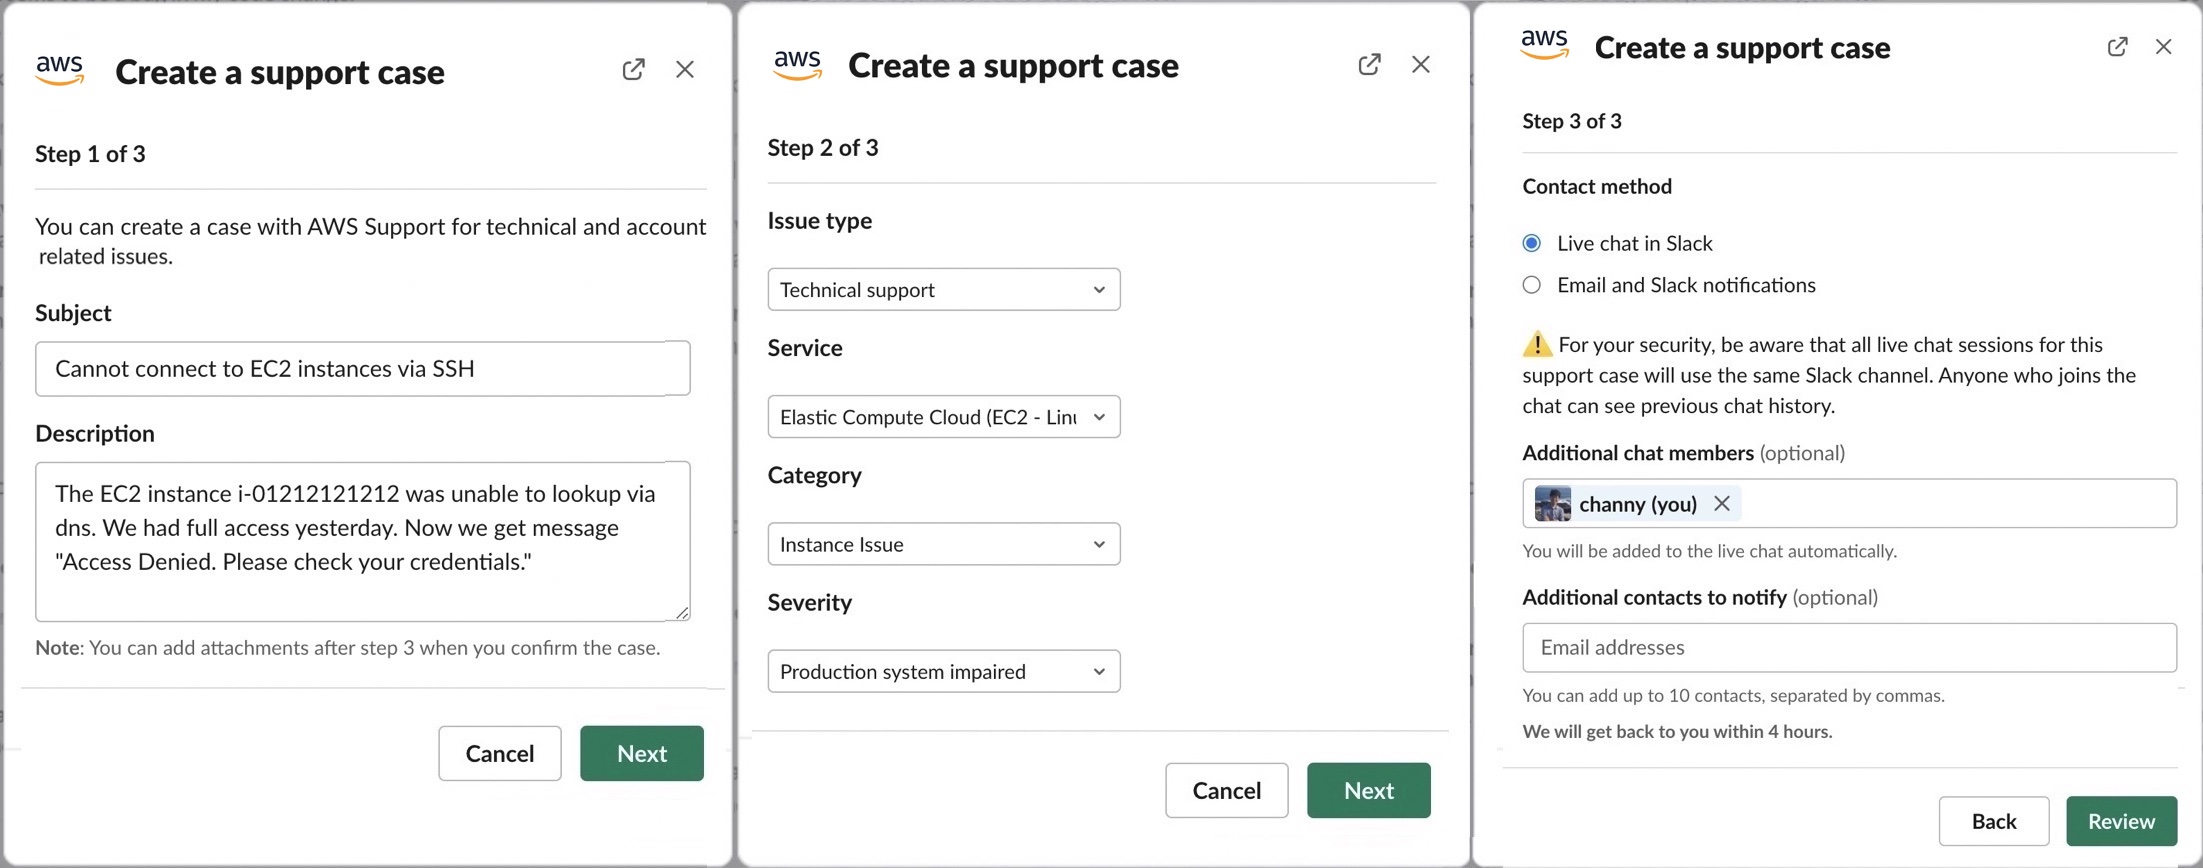
Task: Click channy's avatar thumbnail
Action: 1552,503
